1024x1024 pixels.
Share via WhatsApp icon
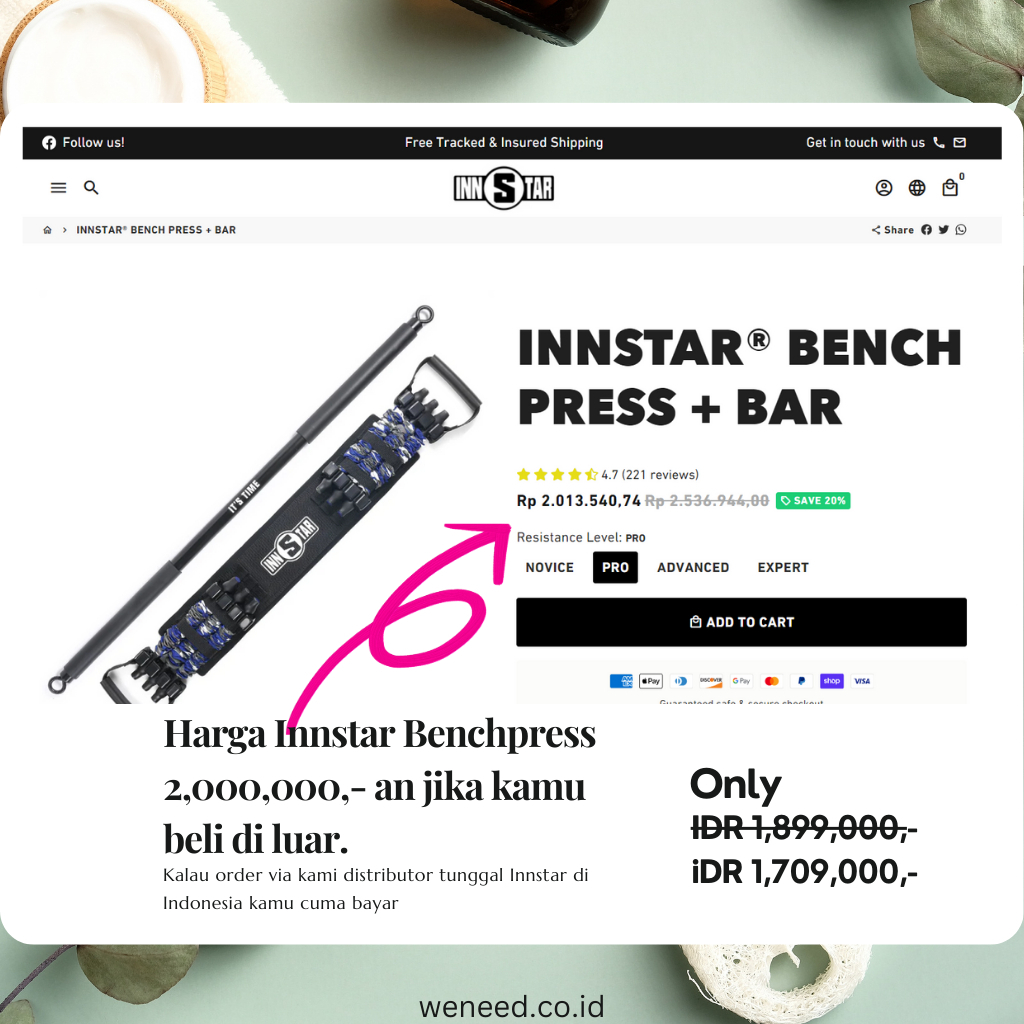pos(961,230)
